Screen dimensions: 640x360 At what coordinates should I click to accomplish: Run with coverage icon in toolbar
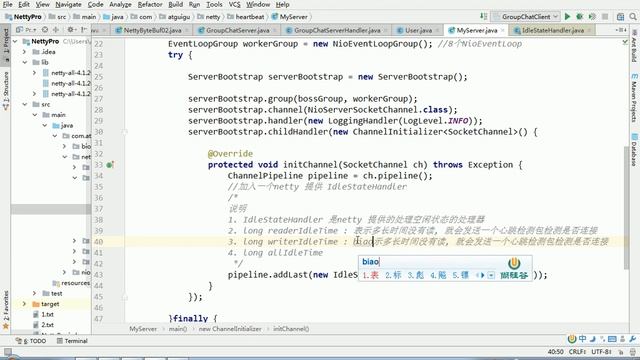pyautogui.click(x=592, y=17)
